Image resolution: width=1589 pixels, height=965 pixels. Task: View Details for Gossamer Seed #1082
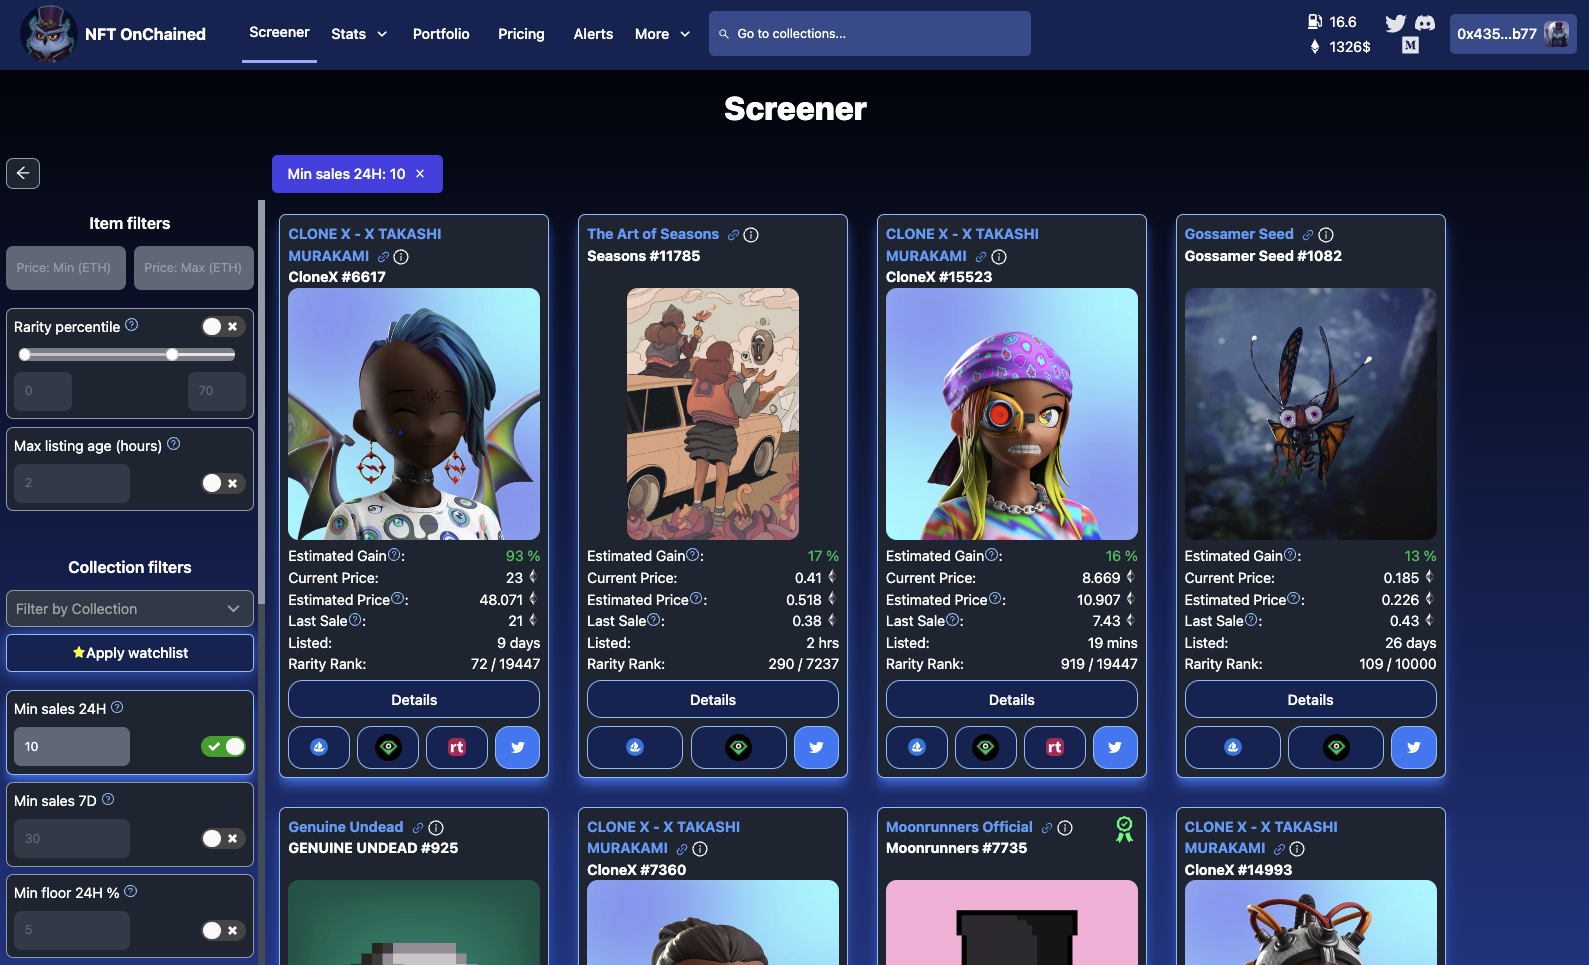(1311, 699)
